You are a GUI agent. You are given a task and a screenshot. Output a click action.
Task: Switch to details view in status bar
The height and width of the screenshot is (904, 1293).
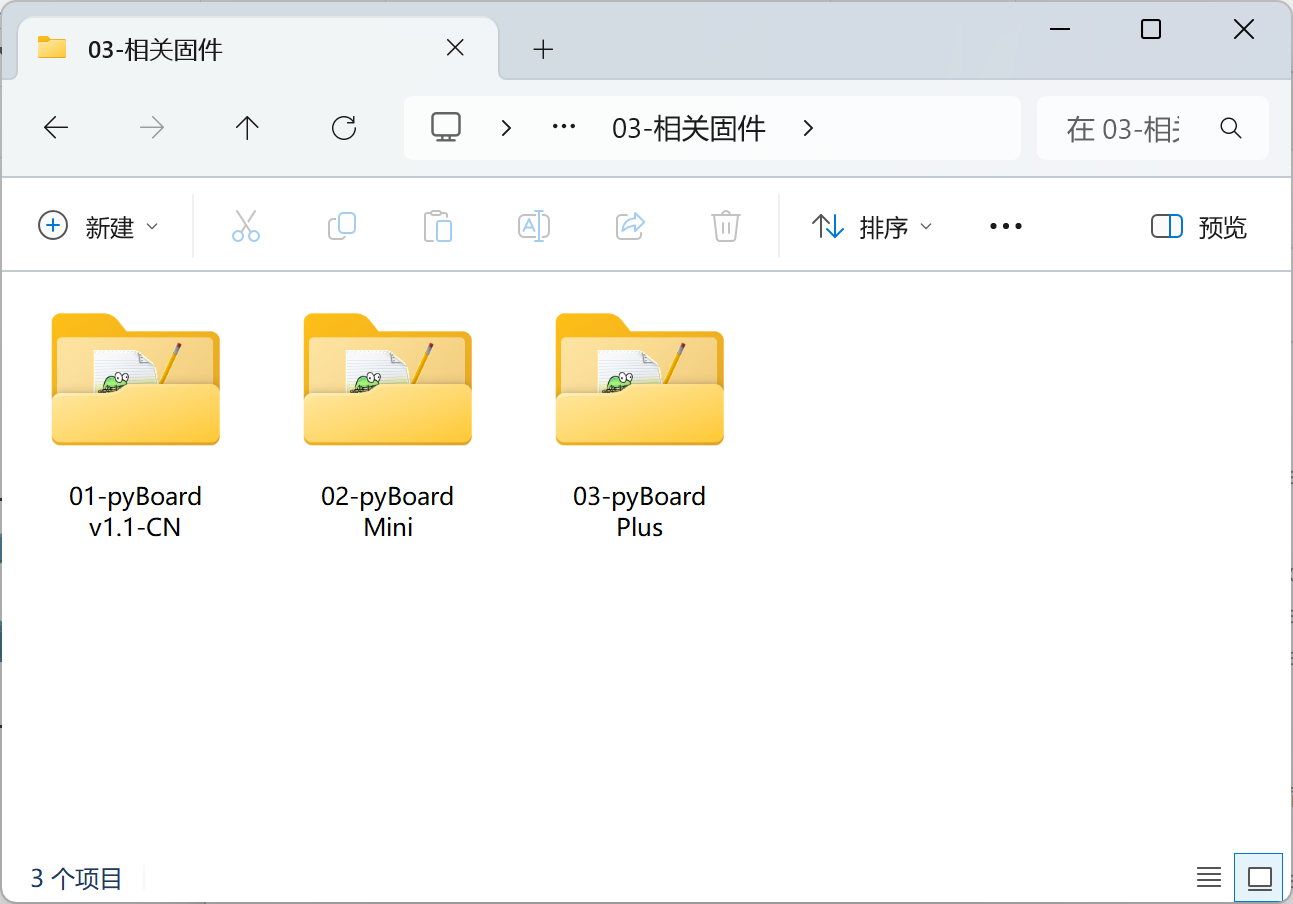coord(1208,877)
